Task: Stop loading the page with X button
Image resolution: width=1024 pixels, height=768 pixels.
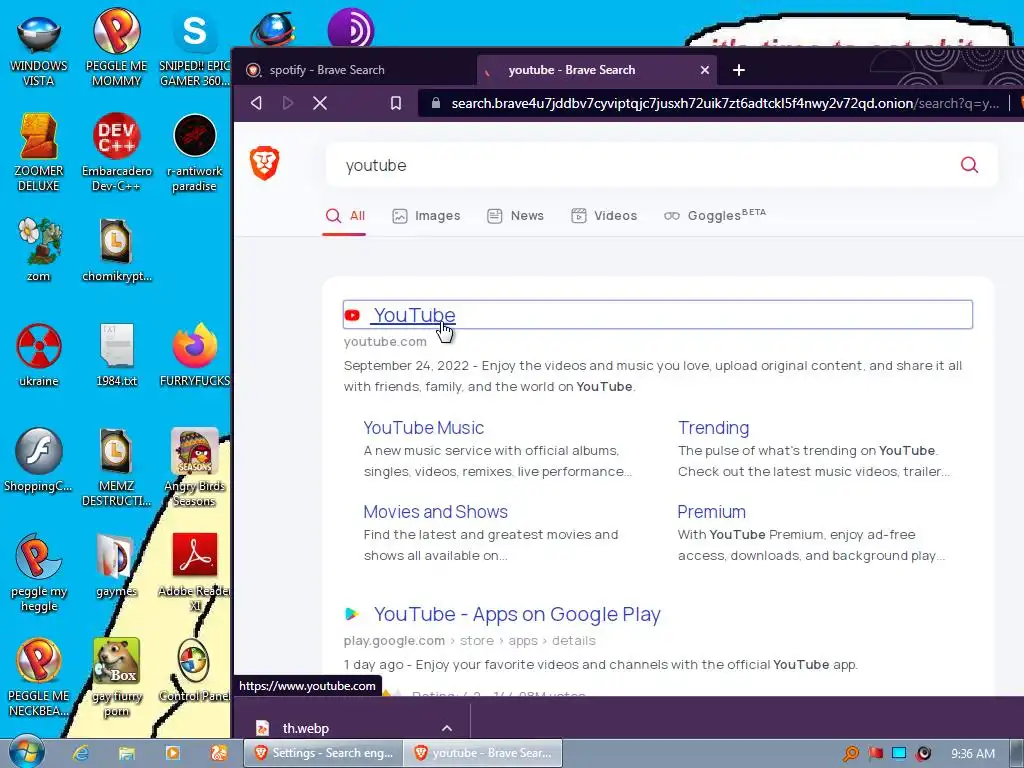Action: click(x=320, y=103)
